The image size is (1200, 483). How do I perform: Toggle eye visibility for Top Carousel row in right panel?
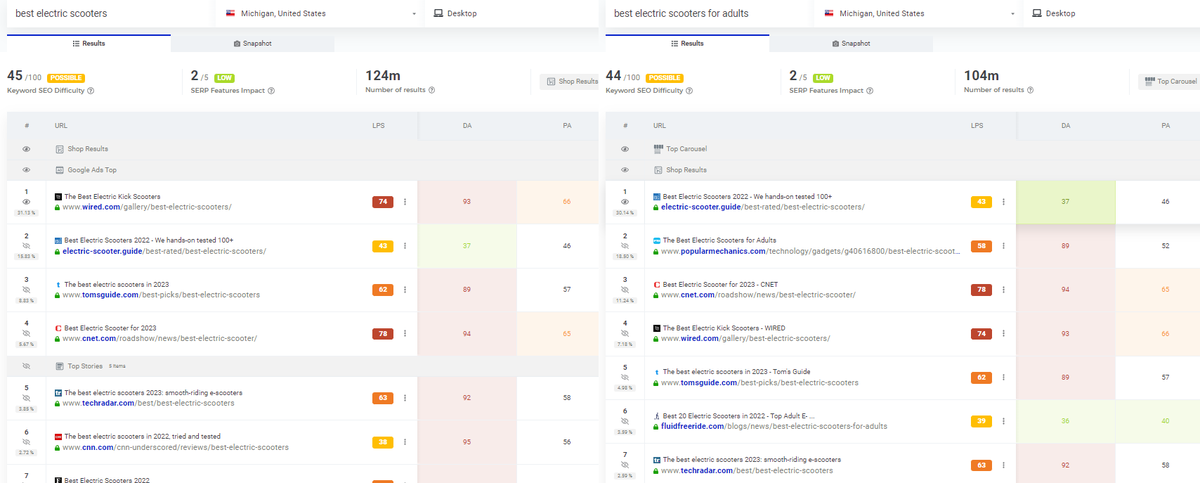pos(625,149)
